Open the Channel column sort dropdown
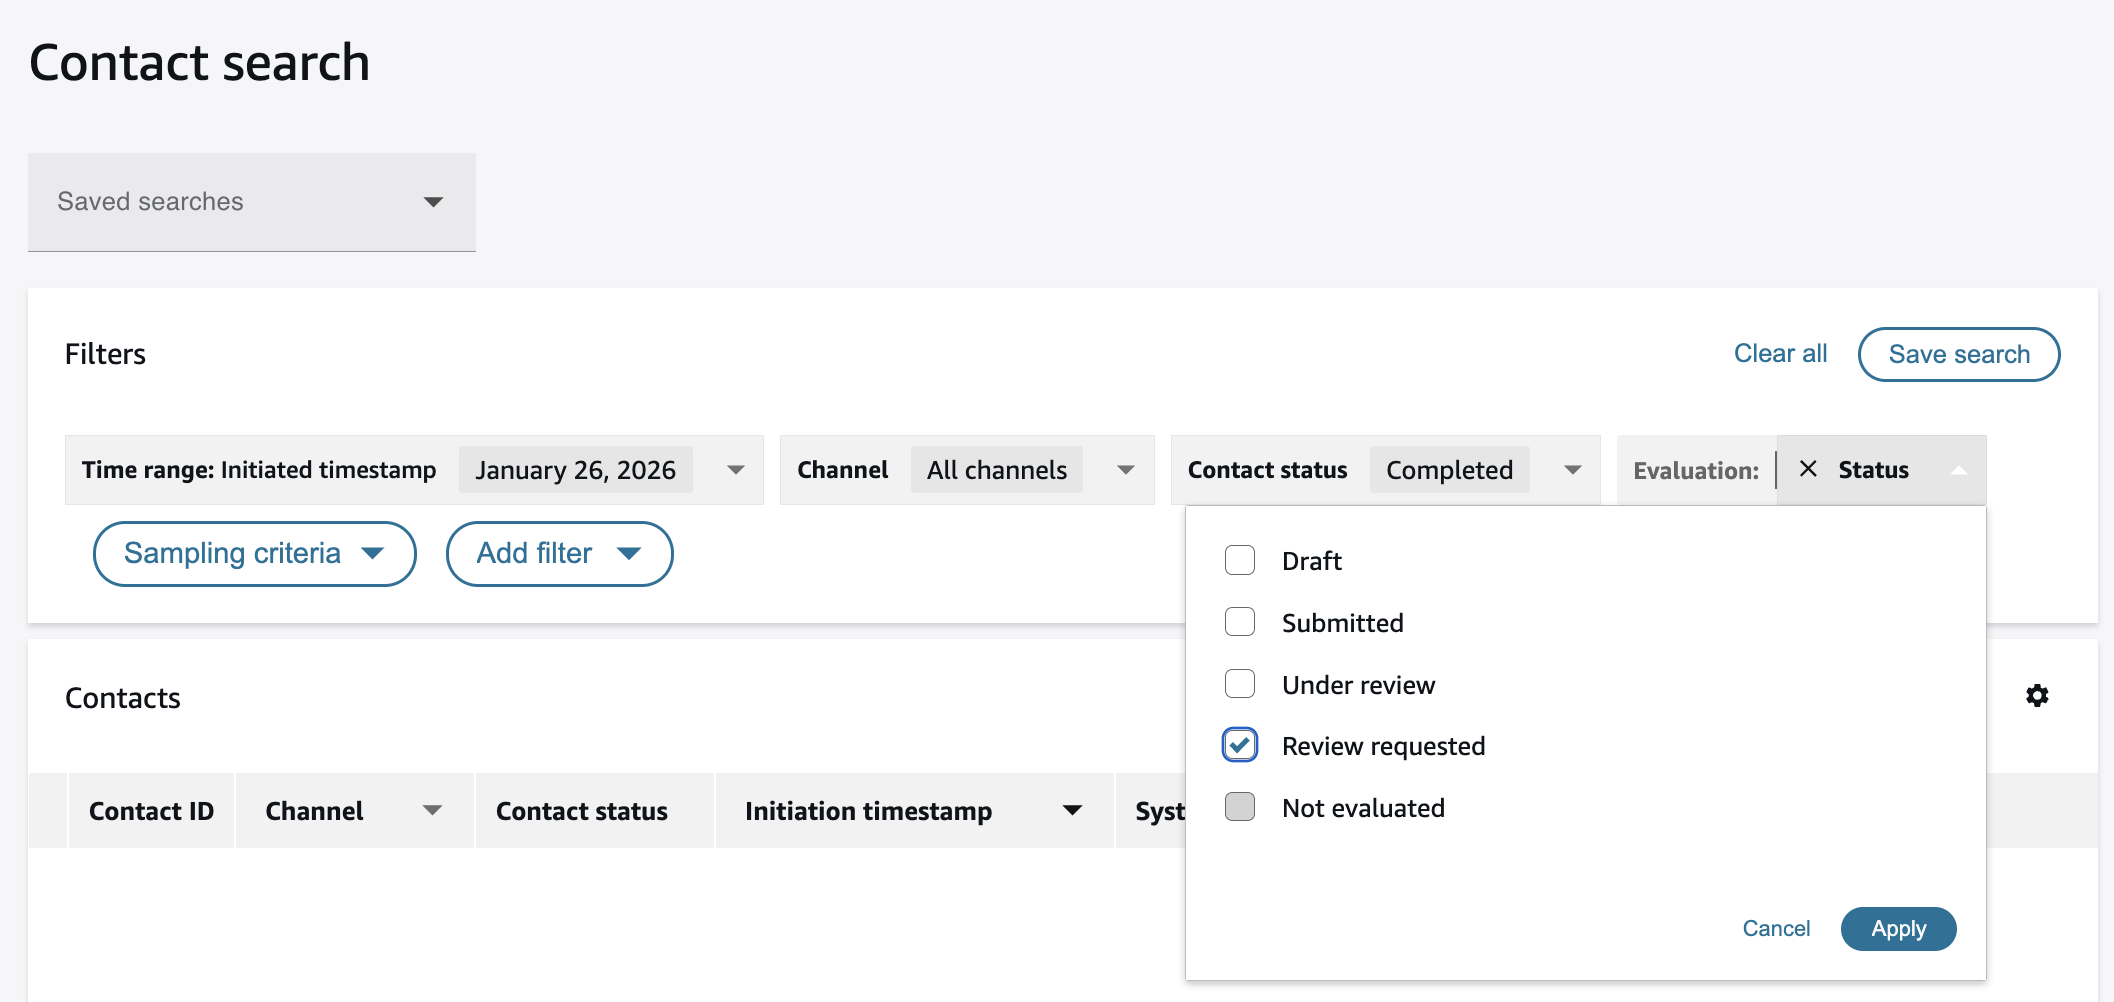The height and width of the screenshot is (1002, 2114). click(x=433, y=810)
